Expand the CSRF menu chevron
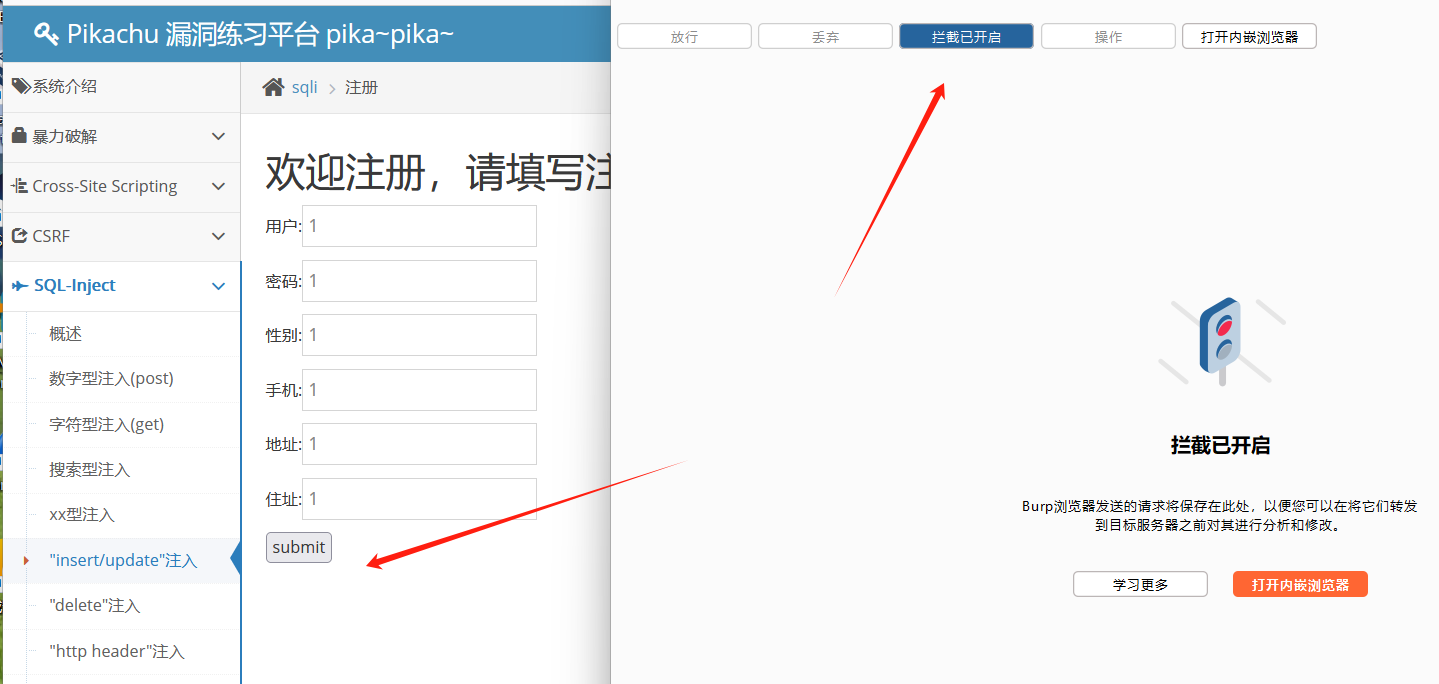The height and width of the screenshot is (684, 1439). point(219,236)
